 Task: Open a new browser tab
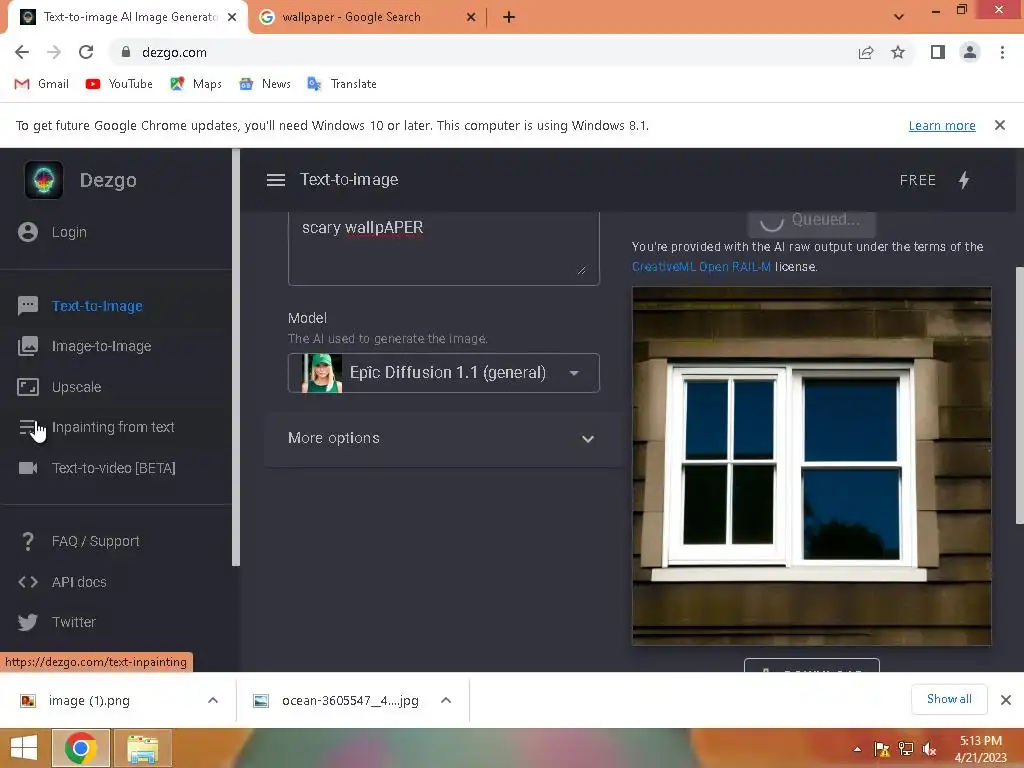[509, 17]
